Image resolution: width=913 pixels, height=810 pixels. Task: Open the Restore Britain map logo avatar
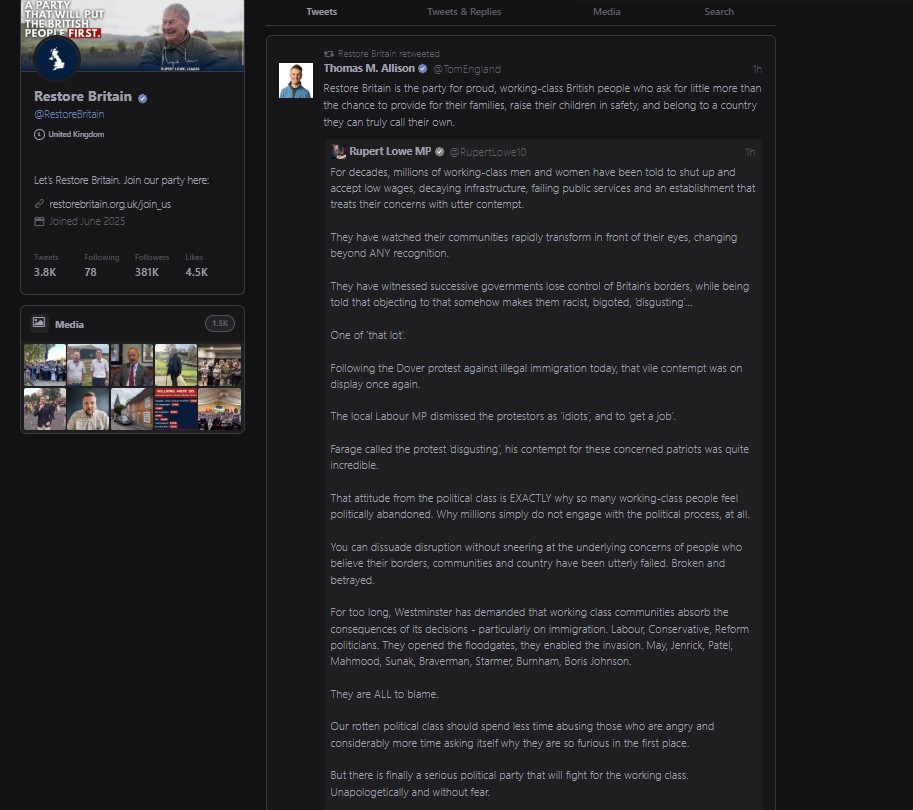click(x=56, y=58)
